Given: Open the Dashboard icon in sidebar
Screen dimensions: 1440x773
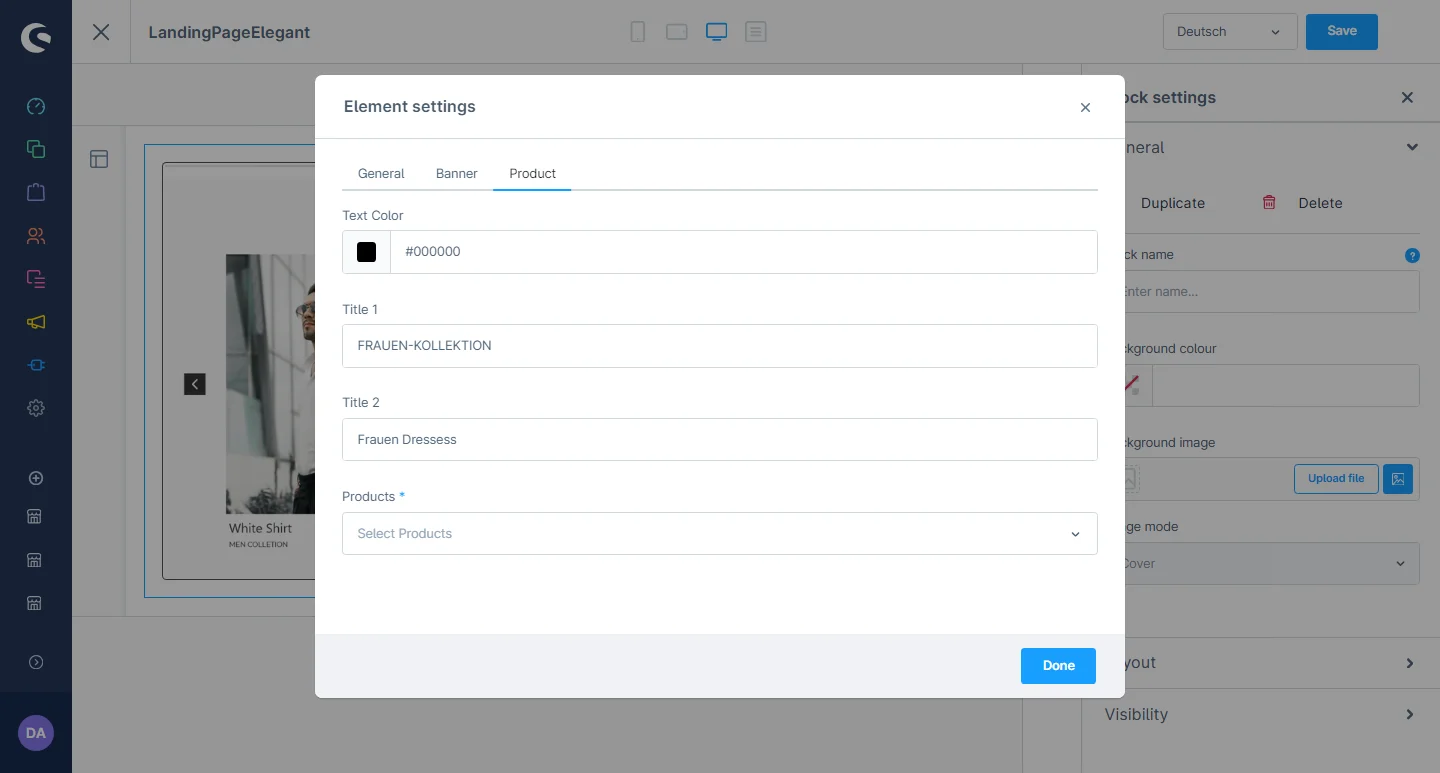Looking at the screenshot, I should pos(36,107).
